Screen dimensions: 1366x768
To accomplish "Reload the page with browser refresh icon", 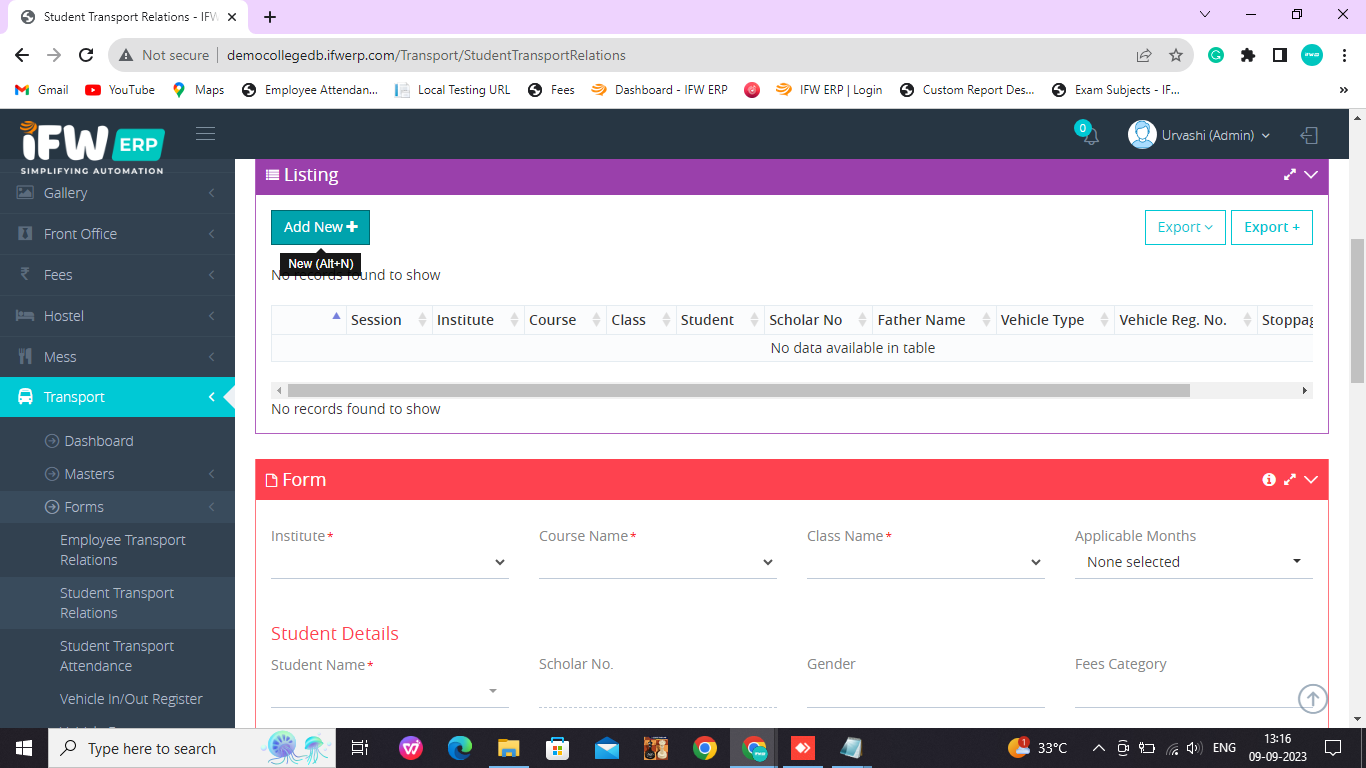I will click(86, 55).
